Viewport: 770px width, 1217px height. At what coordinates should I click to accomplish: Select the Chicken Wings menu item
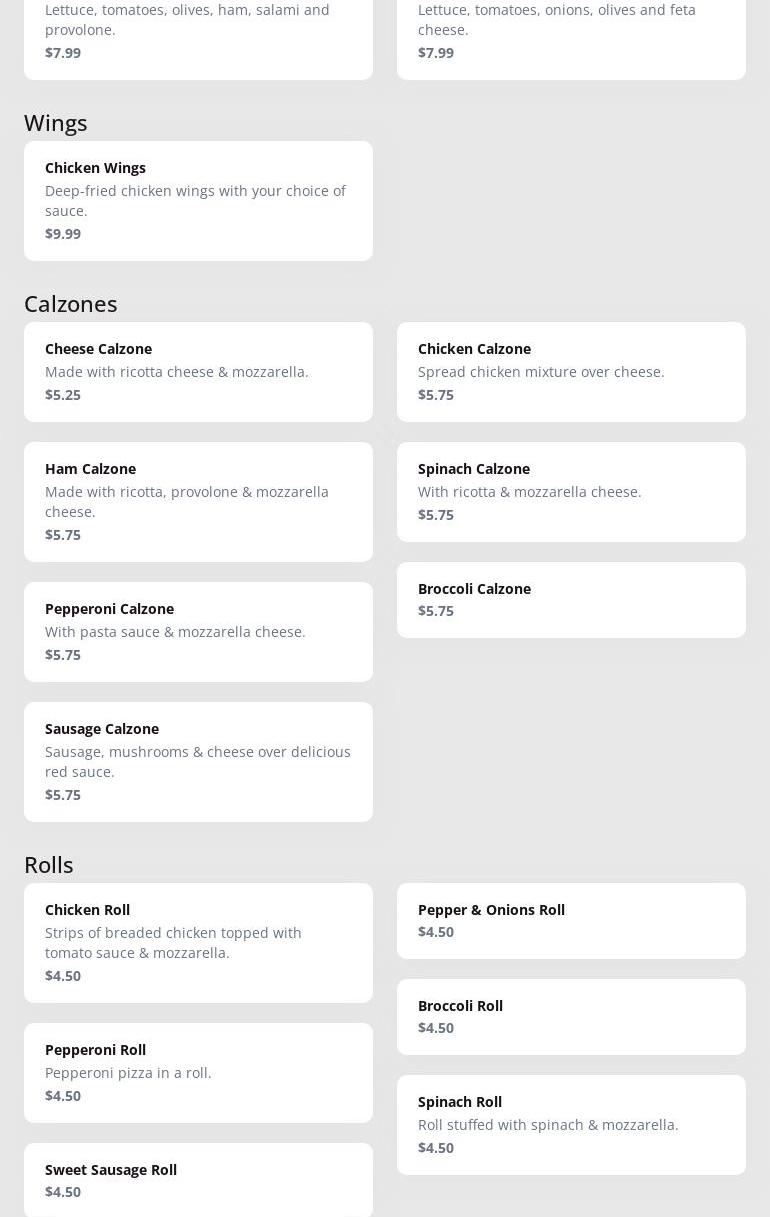click(x=198, y=201)
